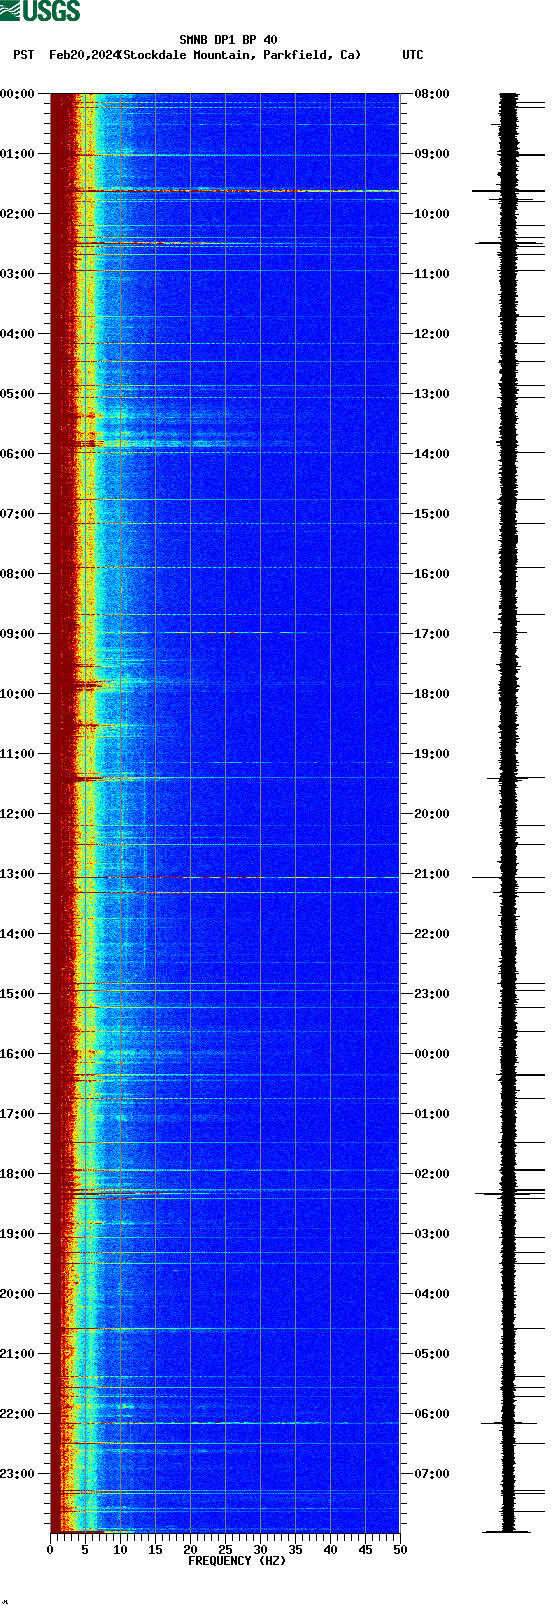552x1613 pixels.
Task: Click the 40 Hz frequency tick label
Action: pyautogui.click(x=330, y=1550)
